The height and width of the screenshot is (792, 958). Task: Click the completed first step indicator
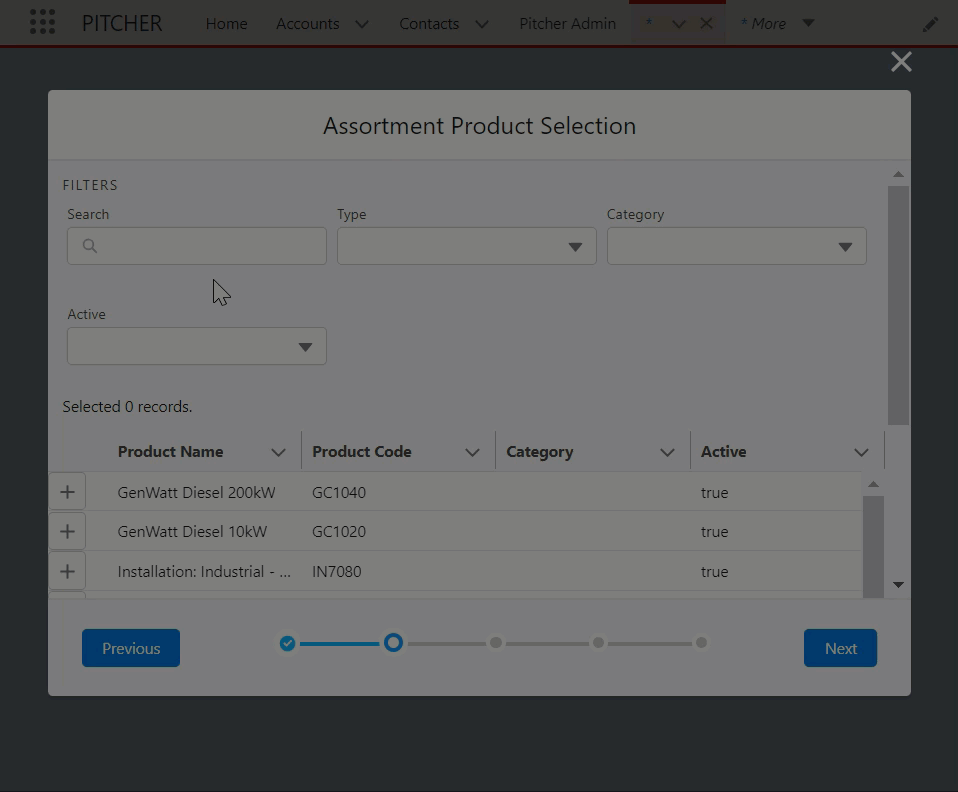tap(287, 643)
